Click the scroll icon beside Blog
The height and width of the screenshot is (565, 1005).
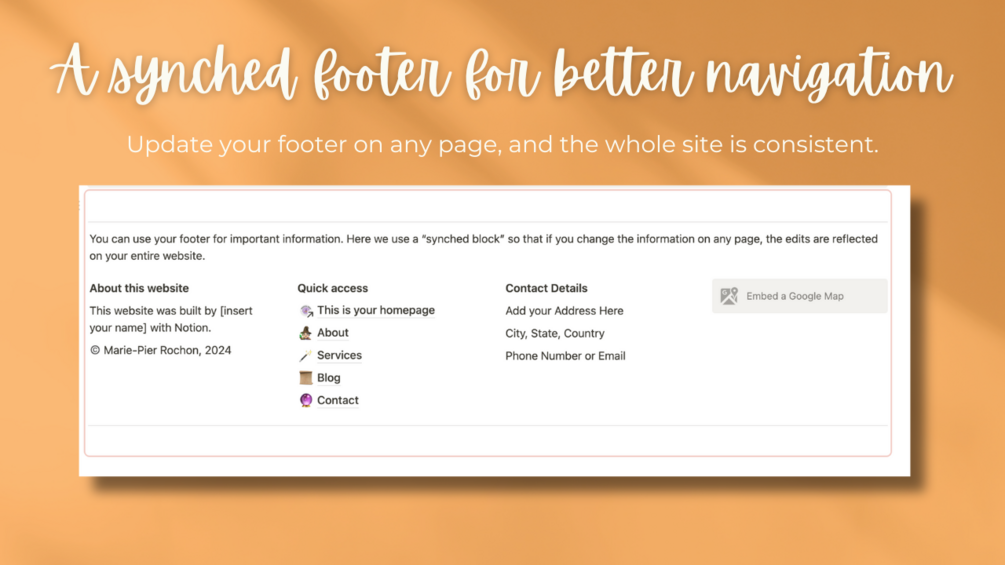306,378
